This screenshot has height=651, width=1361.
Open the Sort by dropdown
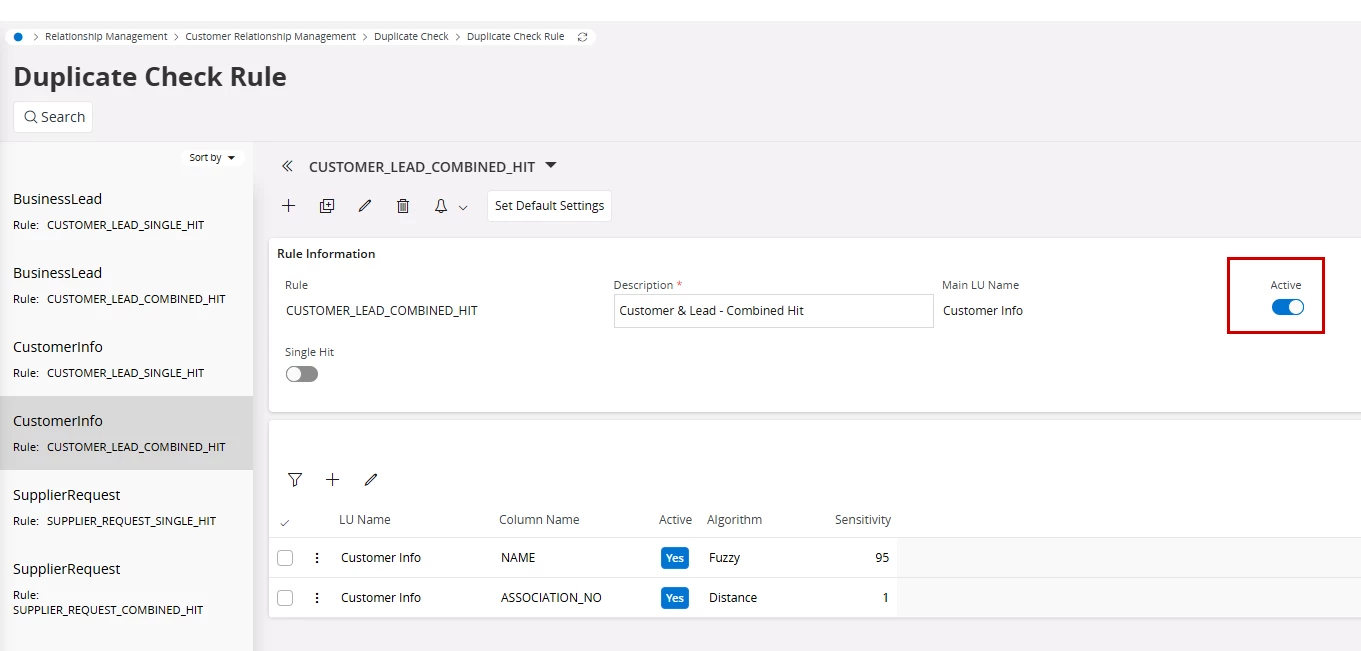212,158
